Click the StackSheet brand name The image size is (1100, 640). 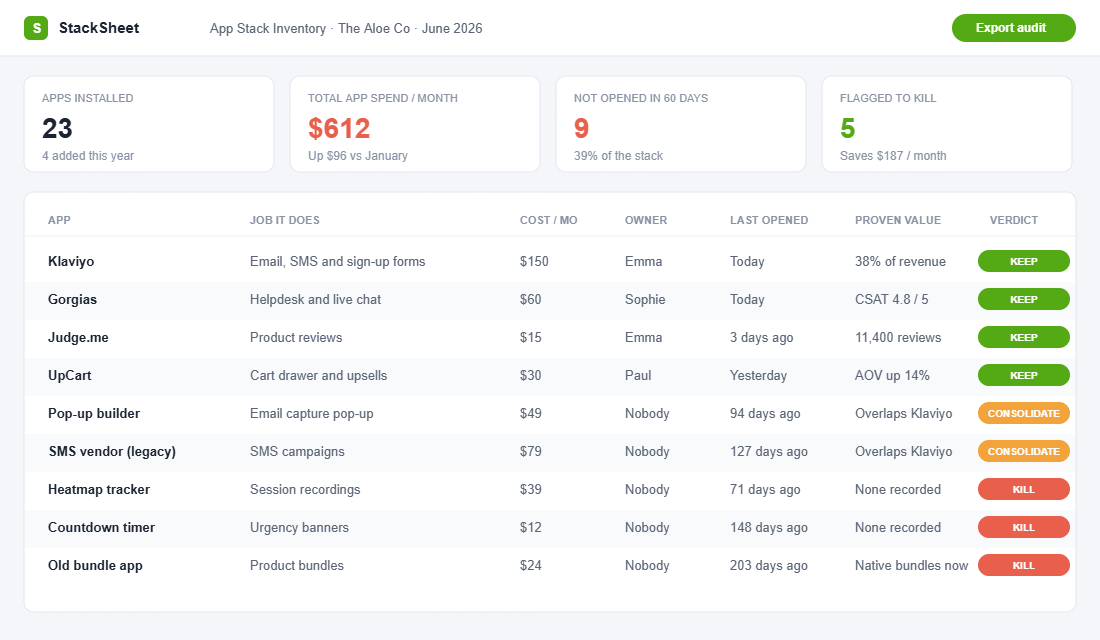99,28
